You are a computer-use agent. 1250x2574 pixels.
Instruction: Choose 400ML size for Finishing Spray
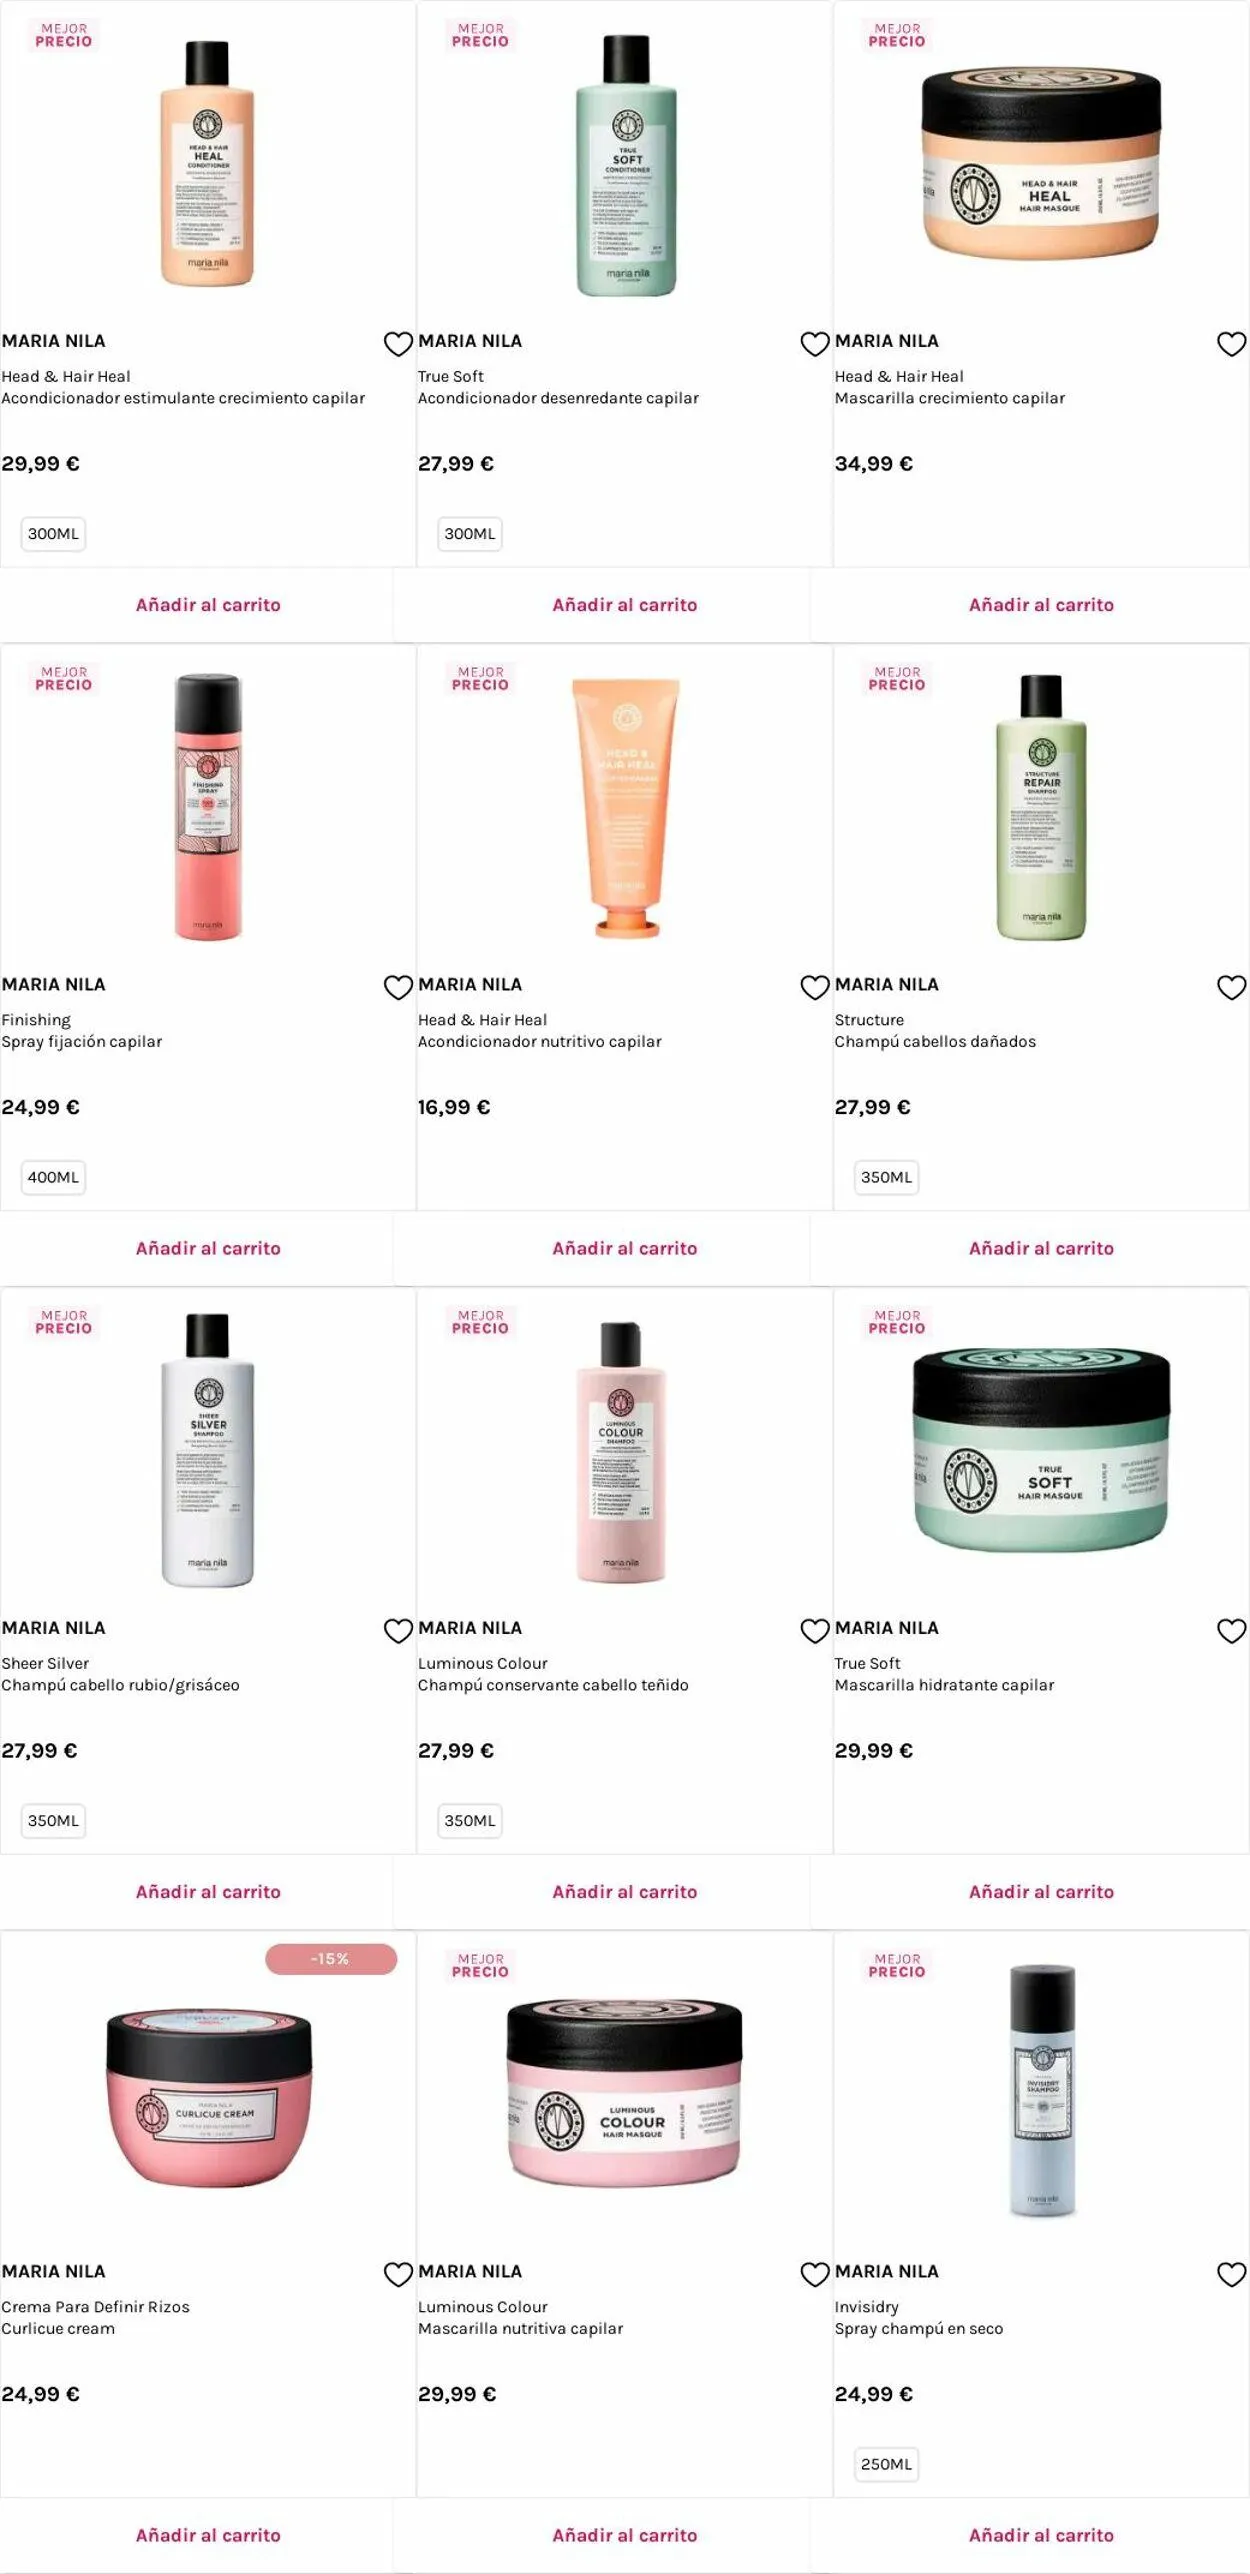[53, 1177]
